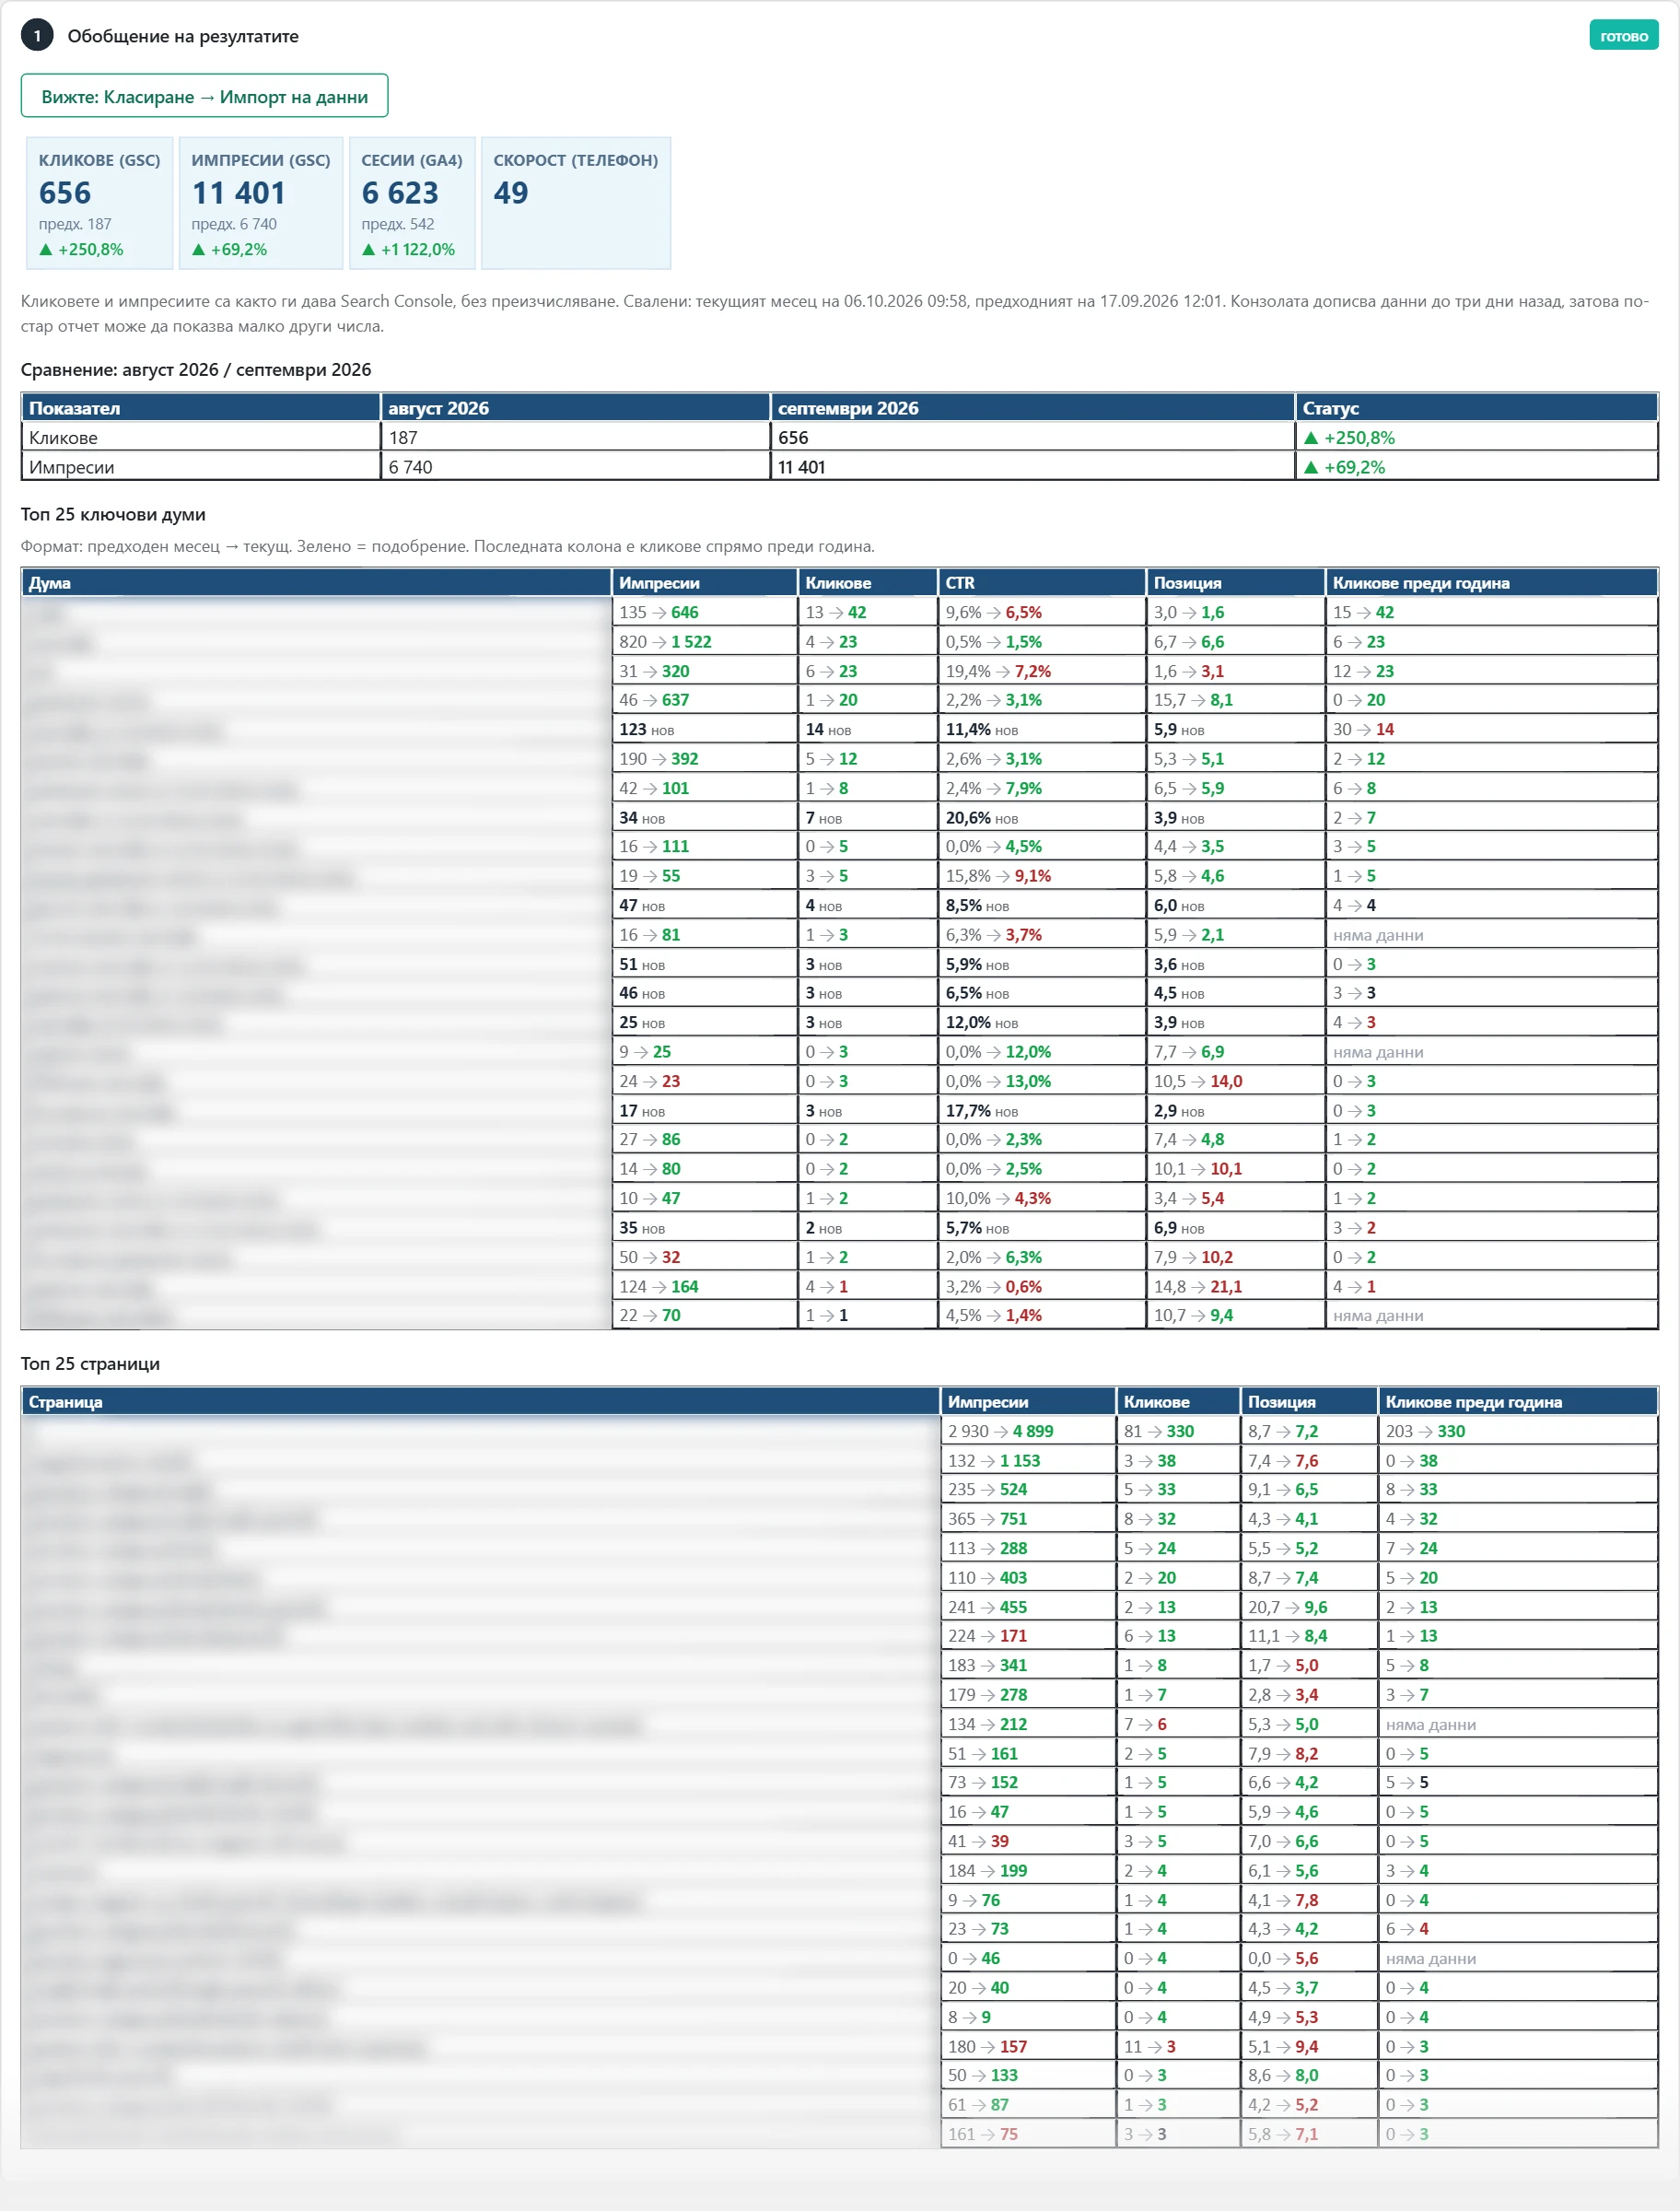This screenshot has width=1680, height=2211.
Task: Click pages impressions cell '2 930 → 4 899'
Action: (1028, 1431)
